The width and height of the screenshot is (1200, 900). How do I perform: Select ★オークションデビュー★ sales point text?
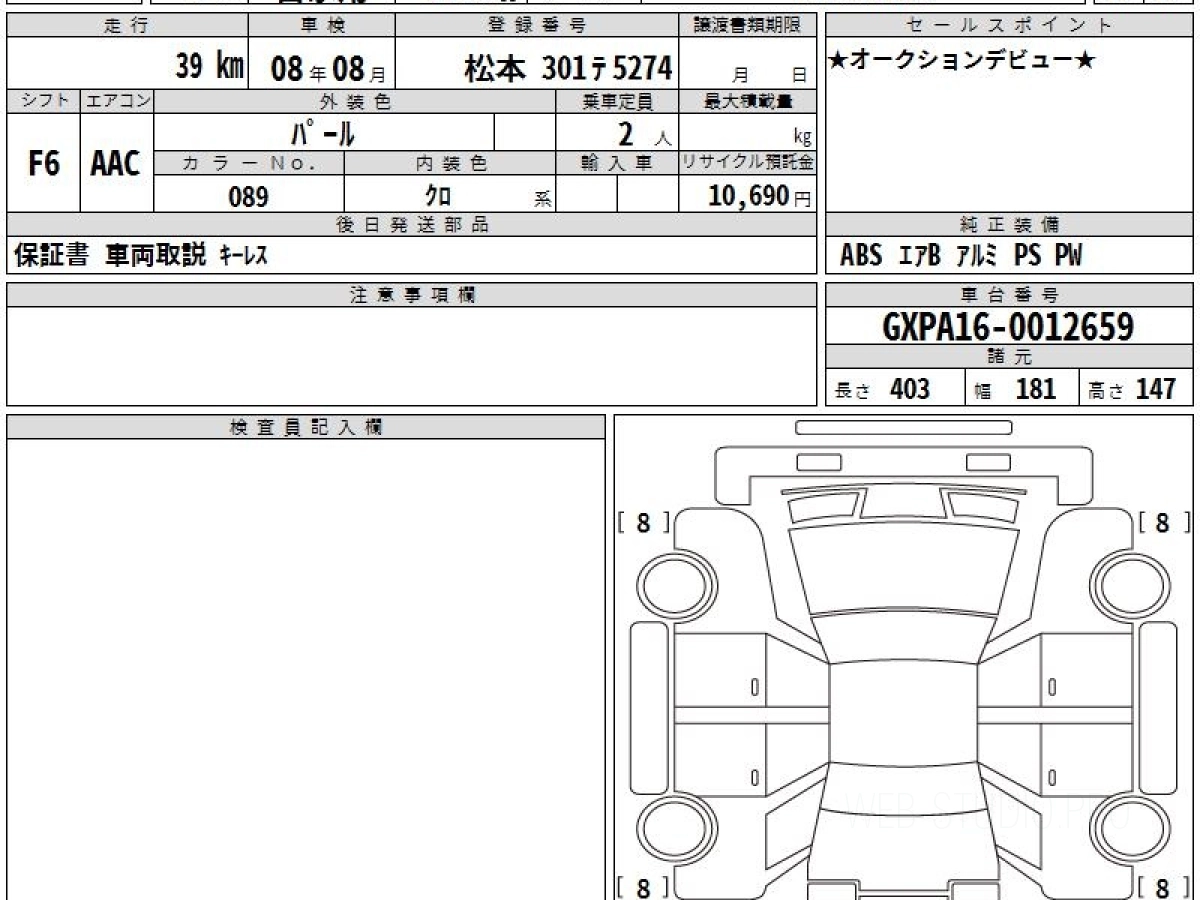(962, 61)
